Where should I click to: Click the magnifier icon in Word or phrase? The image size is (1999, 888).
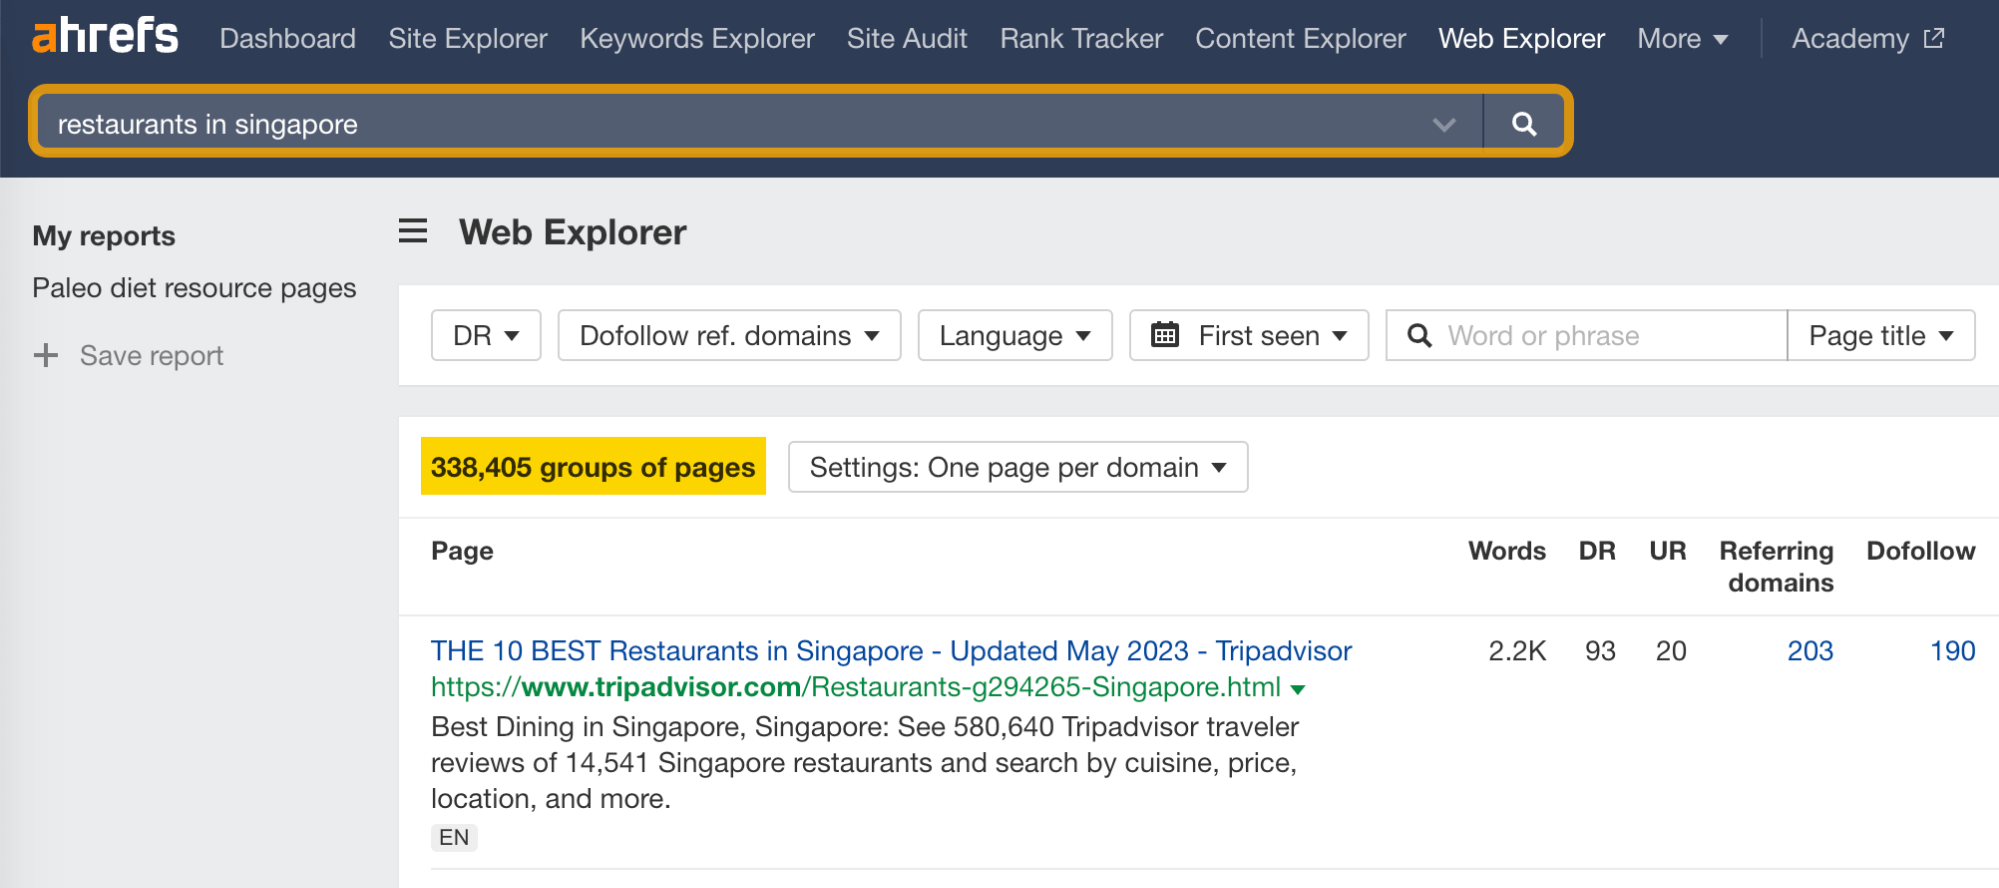(1419, 335)
